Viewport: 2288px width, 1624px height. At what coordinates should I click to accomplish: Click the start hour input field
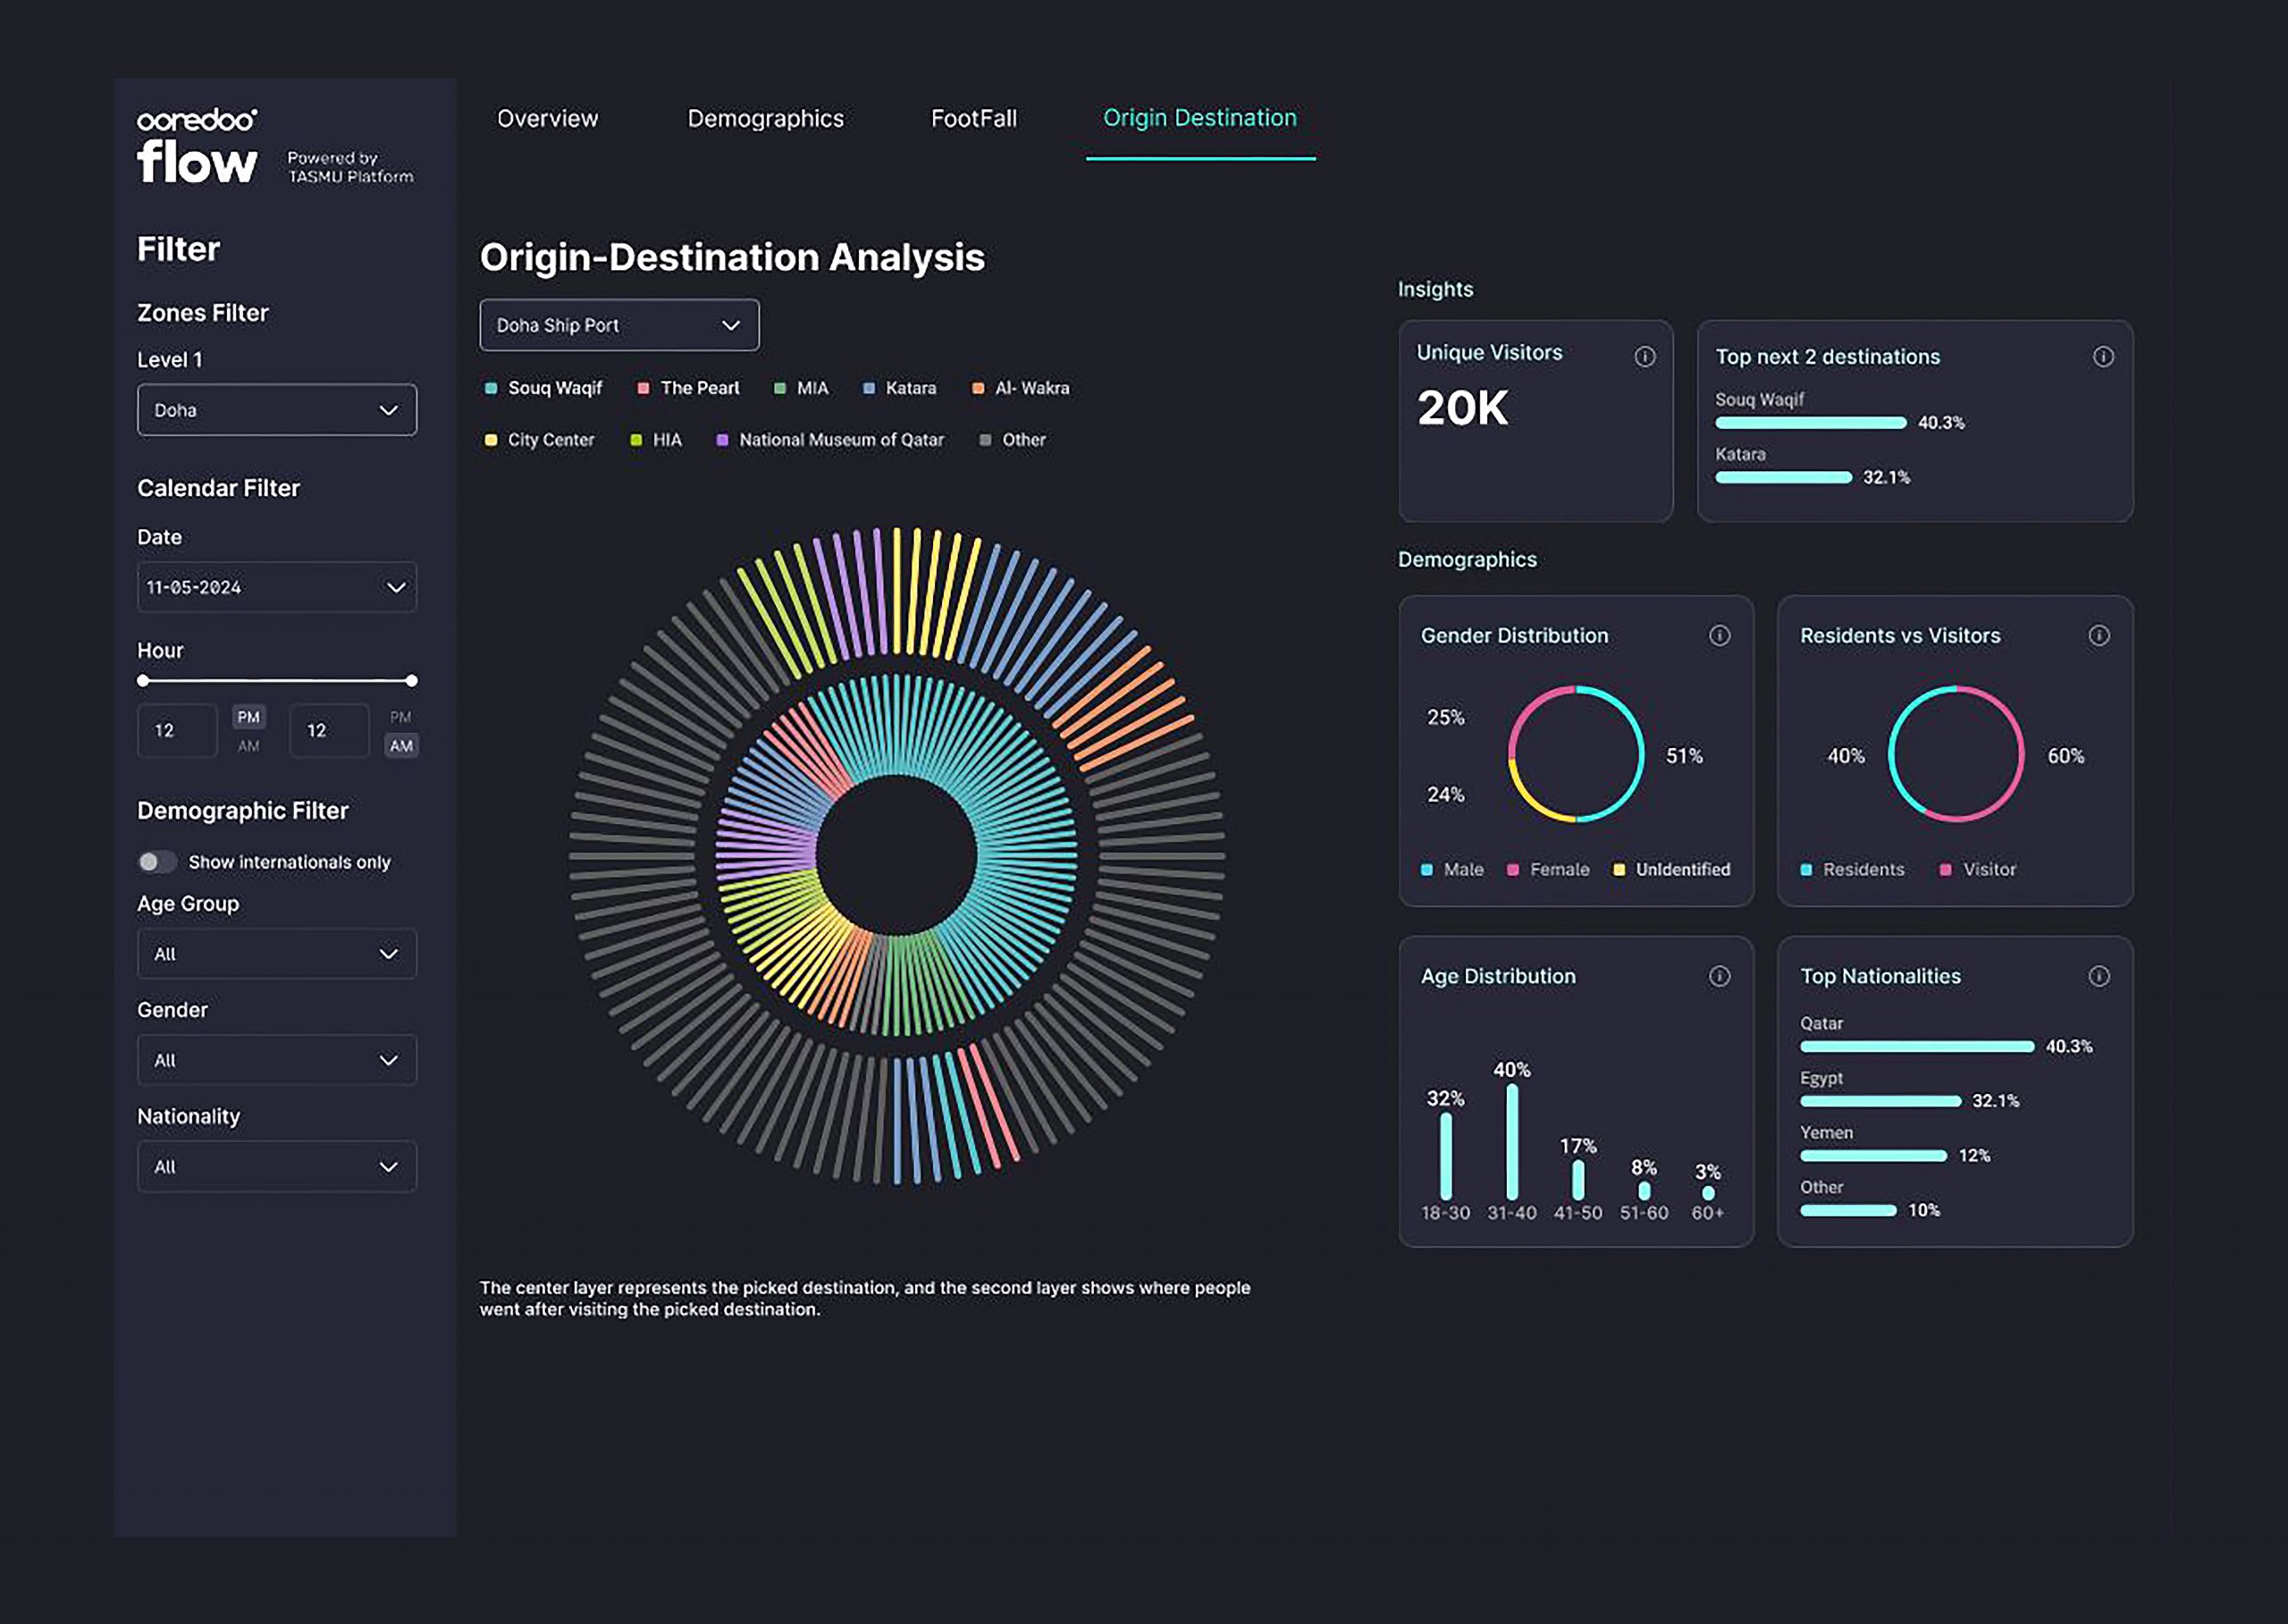[177, 730]
